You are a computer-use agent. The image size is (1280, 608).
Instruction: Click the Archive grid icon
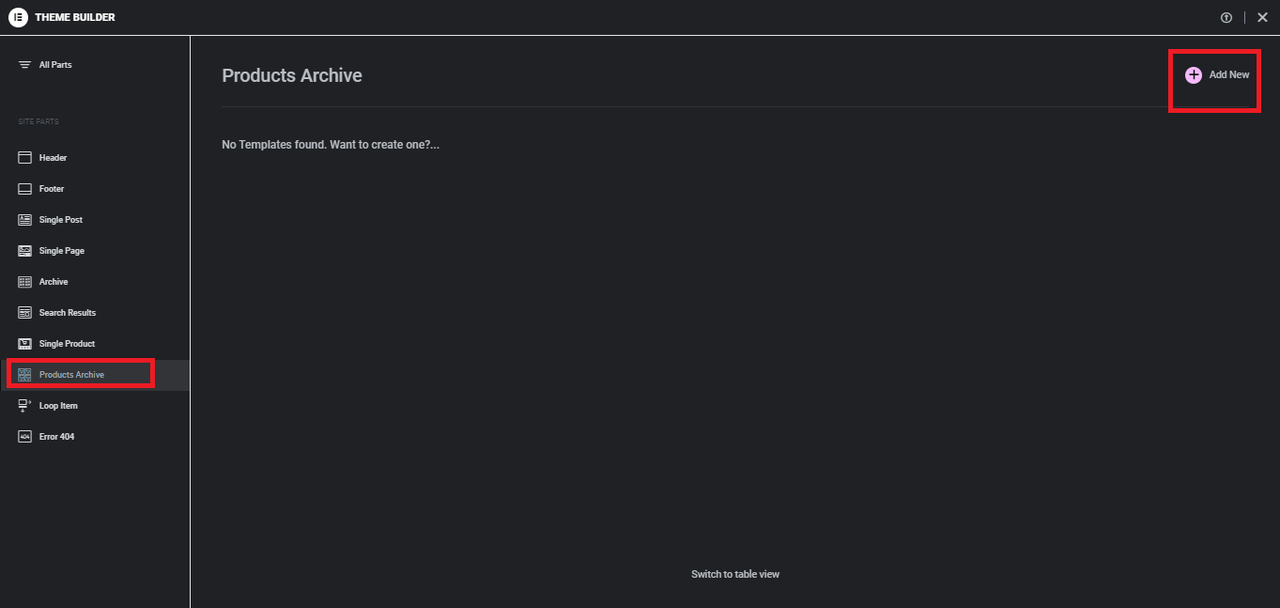(25, 282)
